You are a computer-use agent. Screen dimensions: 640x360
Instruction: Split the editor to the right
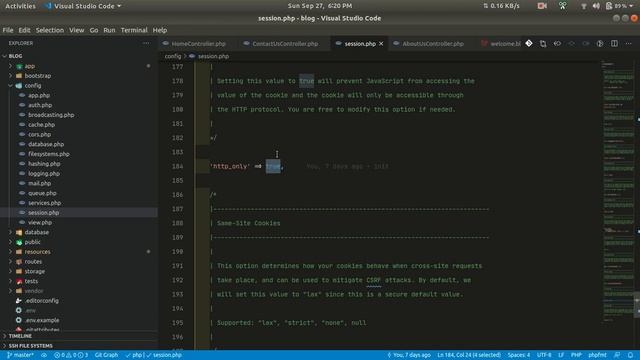point(614,43)
